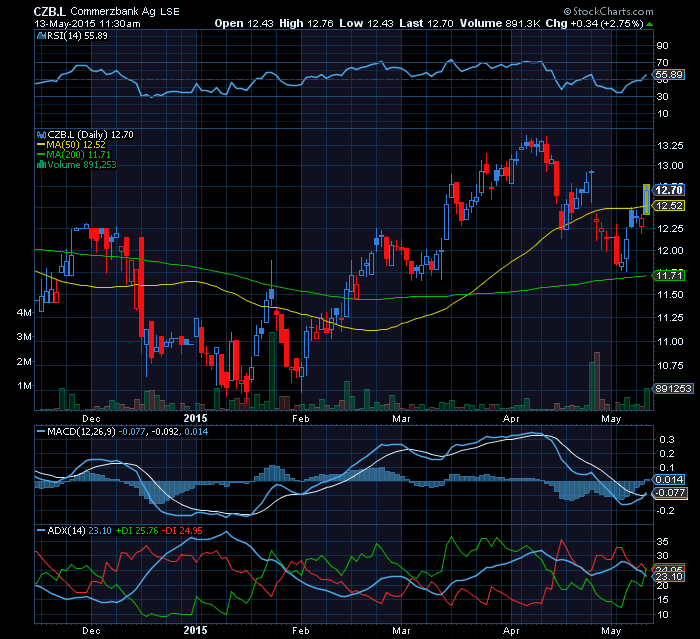Click the 11.71 green MA(200) price tag
Screen dimensions: 700x639
[x=669, y=276]
